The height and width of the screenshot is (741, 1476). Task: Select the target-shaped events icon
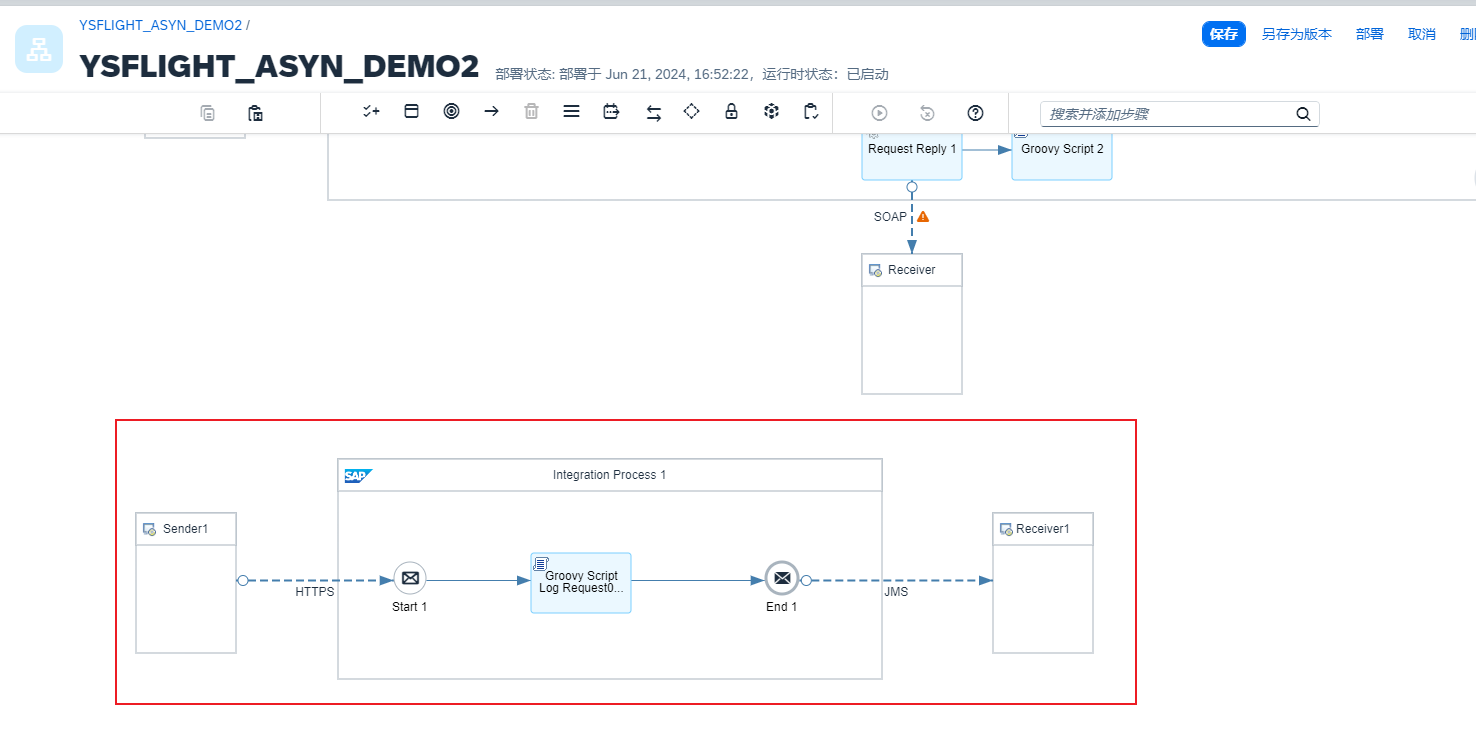pos(451,112)
